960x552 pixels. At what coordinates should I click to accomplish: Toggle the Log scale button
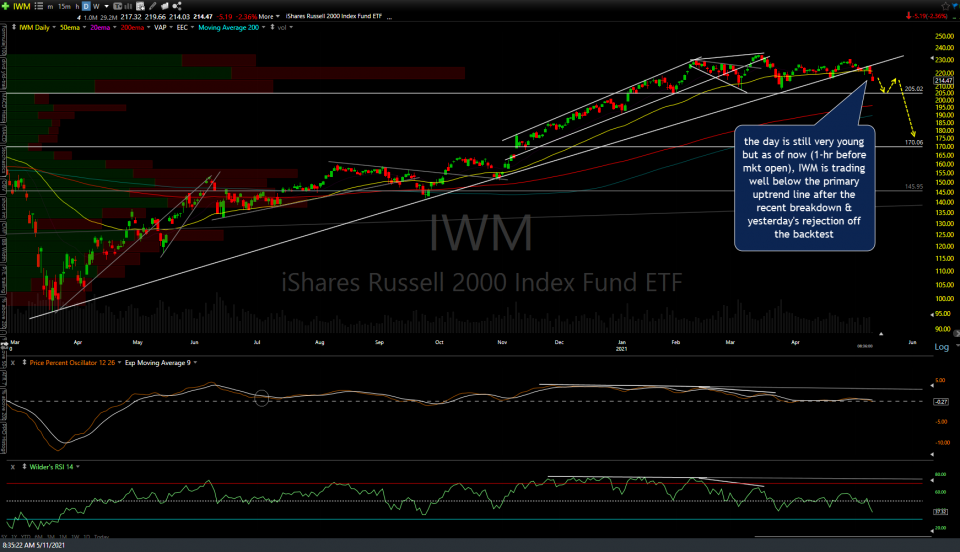point(942,347)
